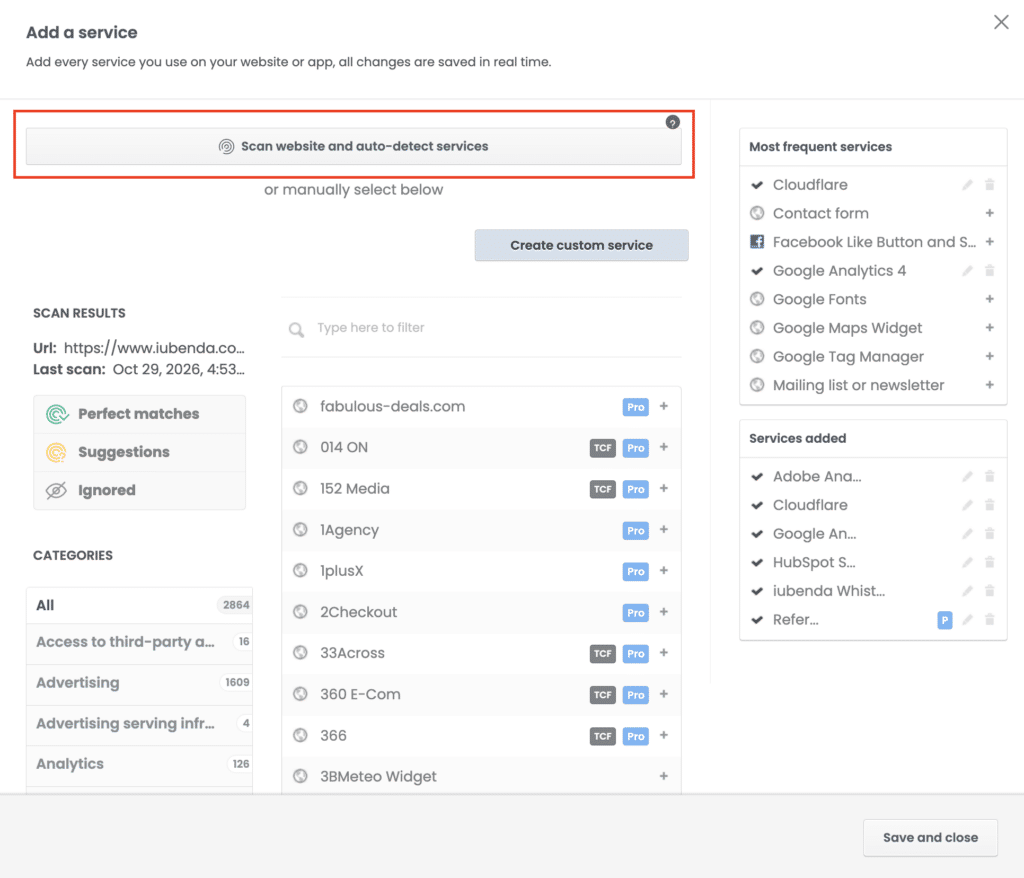Close the Add a service dialog
This screenshot has height=878, width=1024.
tap(1001, 22)
